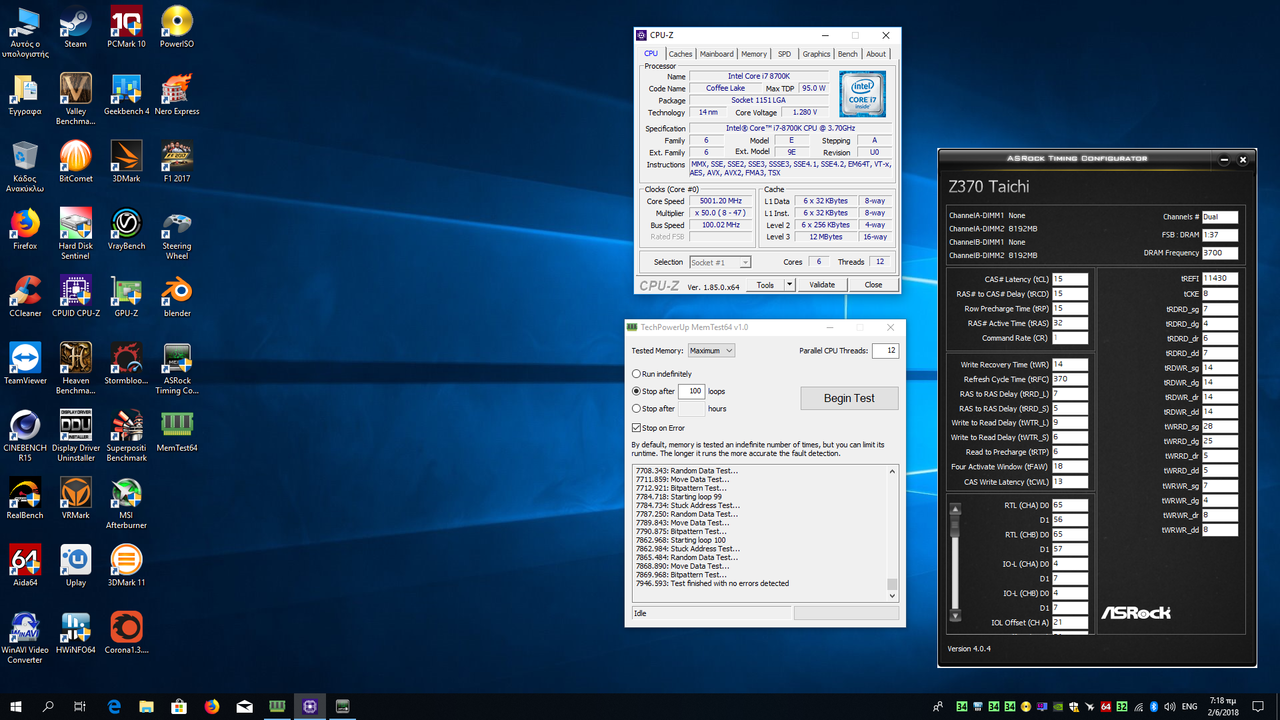Launch PCMark 10 from the desktop
Image resolution: width=1280 pixels, height=720 pixels.
pyautogui.click(x=126, y=27)
